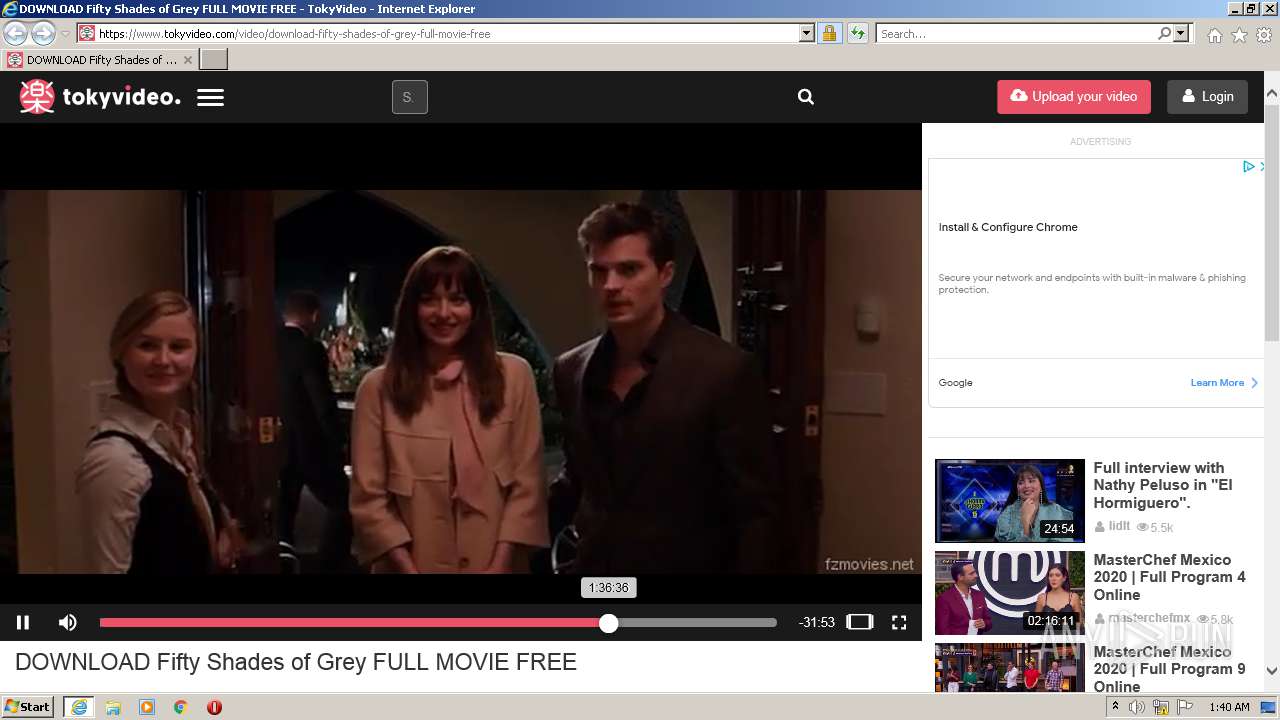This screenshot has width=1280, height=720.
Task: Seek to the unplayed portion of the timeline
Action: 697,623
